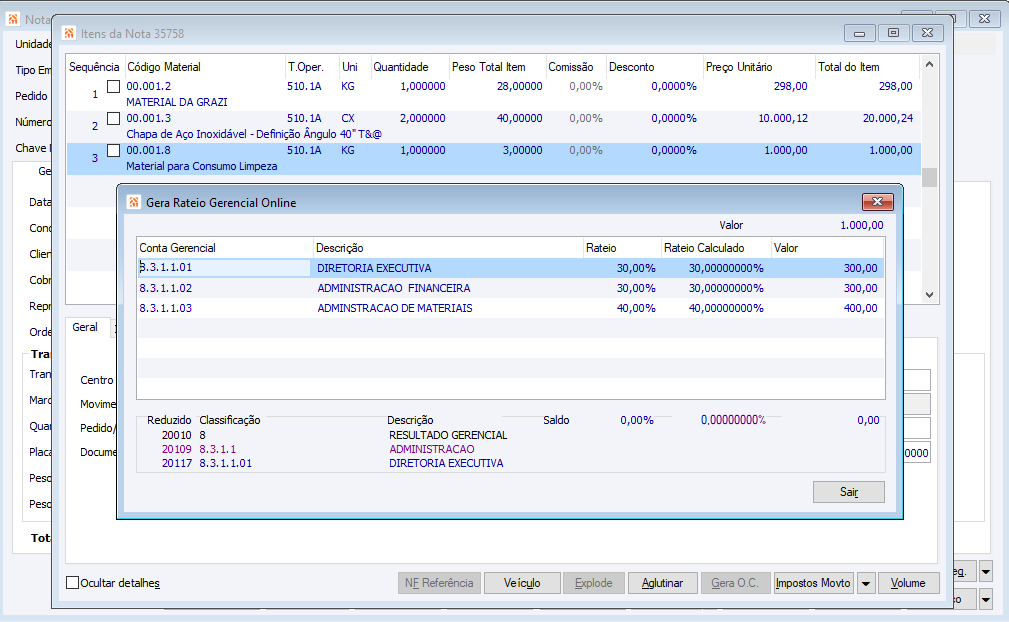The height and width of the screenshot is (622, 1009).
Task: Tick the checkbox for item 00.001.8
Action: 114,151
